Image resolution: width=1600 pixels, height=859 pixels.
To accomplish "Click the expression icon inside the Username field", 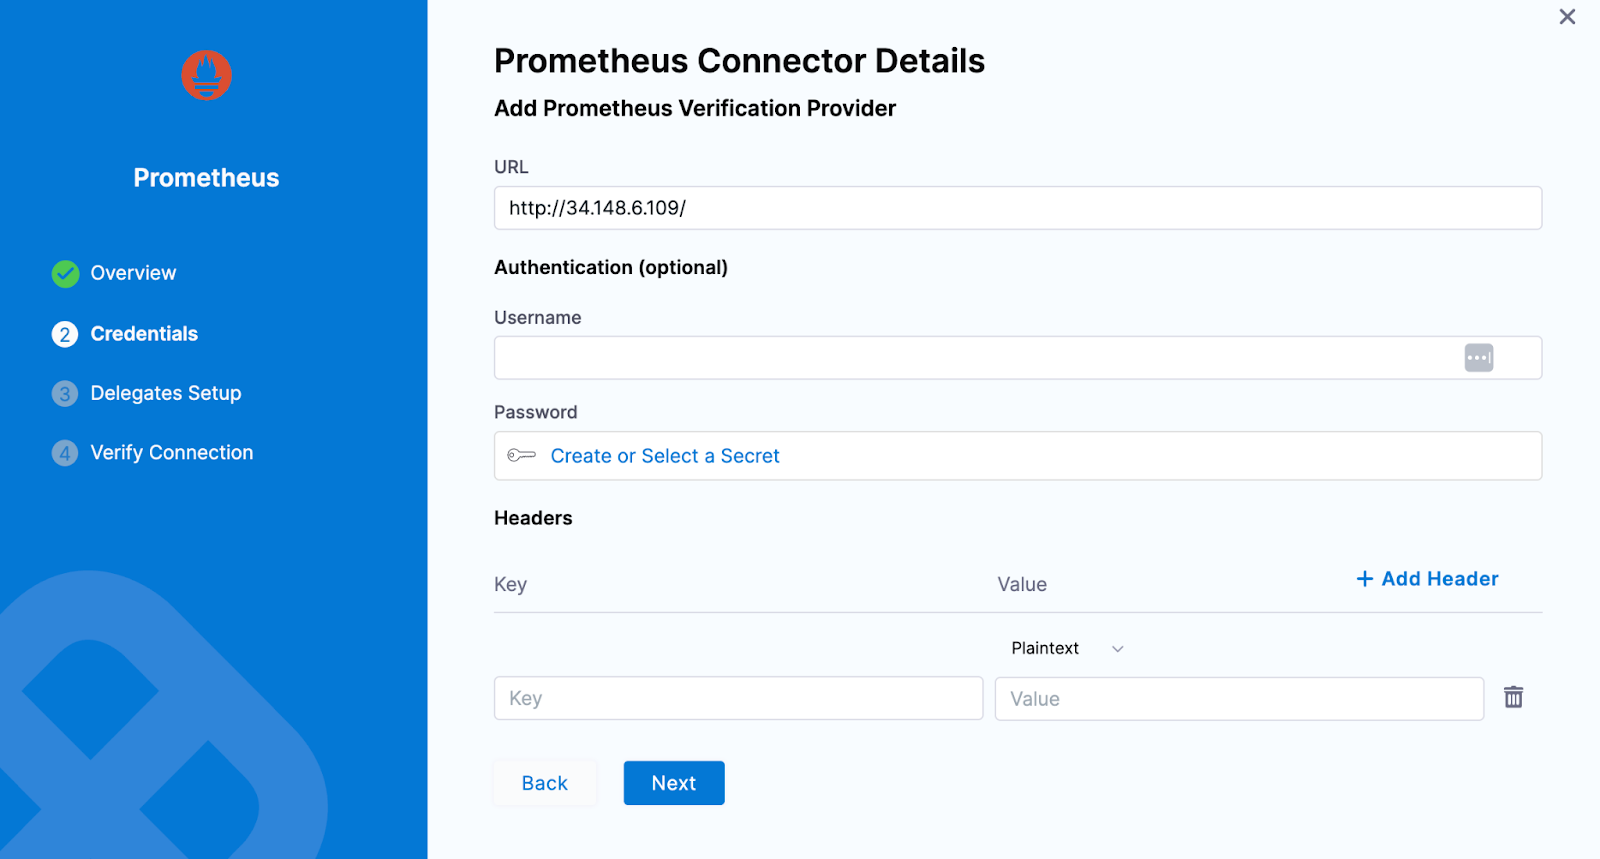I will click(1479, 357).
